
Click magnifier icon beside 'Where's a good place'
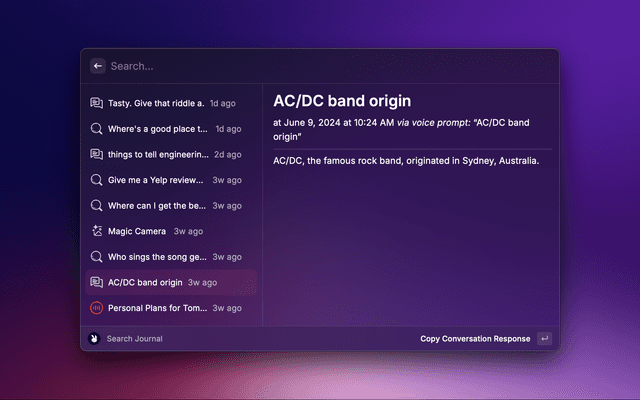pos(97,129)
